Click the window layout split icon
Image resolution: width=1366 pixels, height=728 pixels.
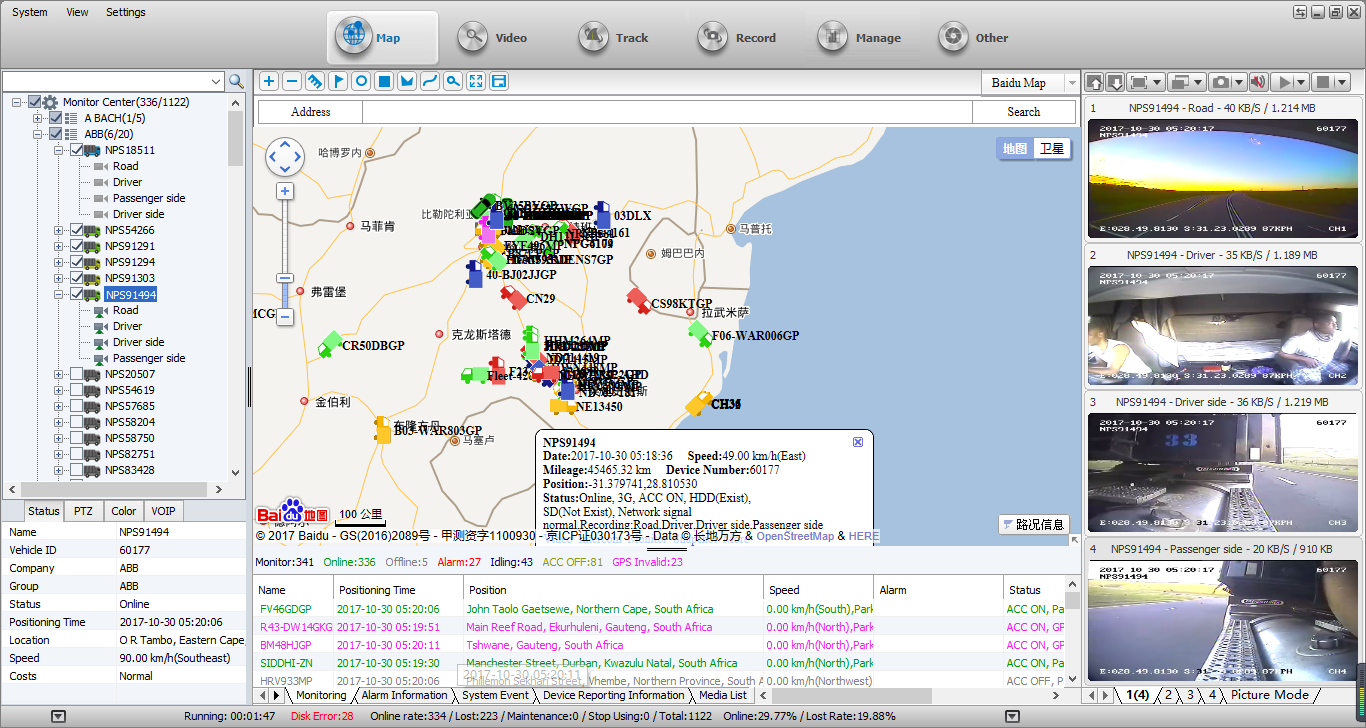(1179, 82)
